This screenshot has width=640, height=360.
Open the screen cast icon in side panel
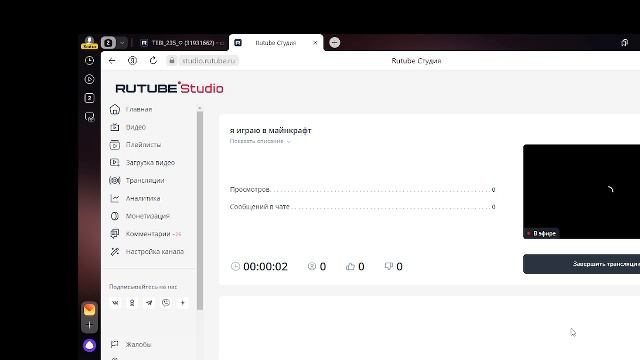click(89, 117)
